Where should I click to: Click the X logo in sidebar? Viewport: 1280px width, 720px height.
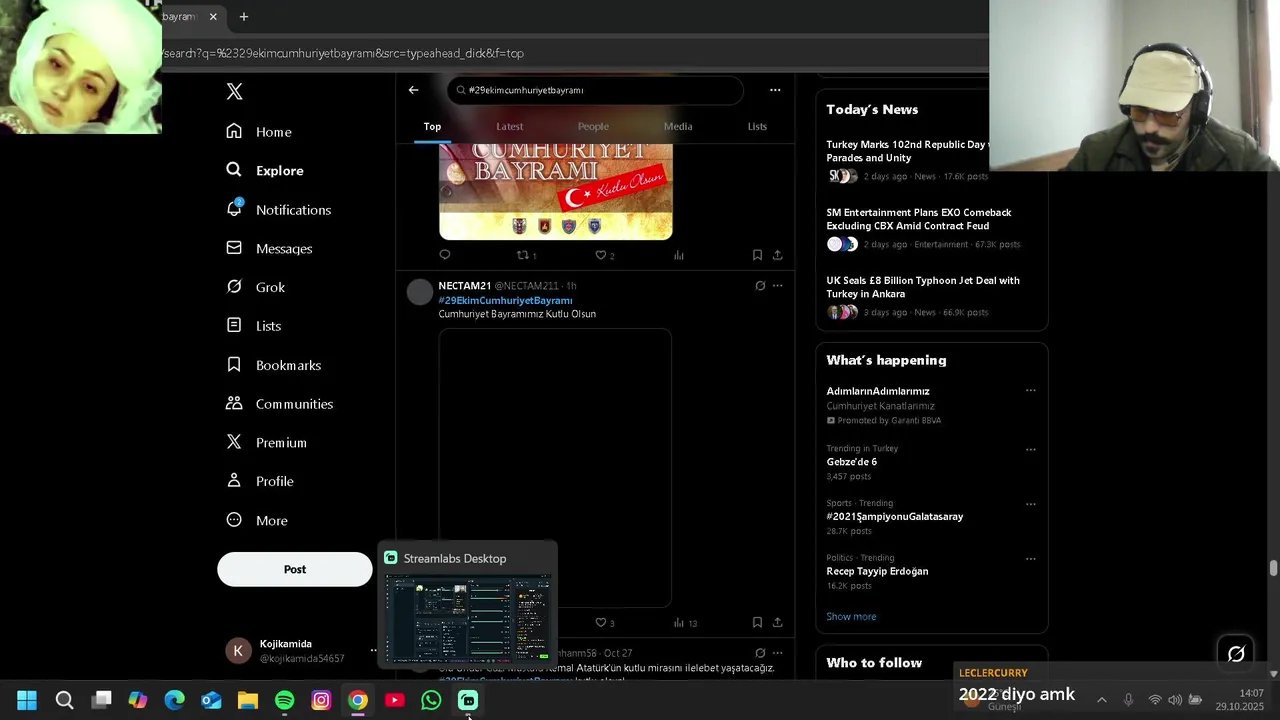234,91
